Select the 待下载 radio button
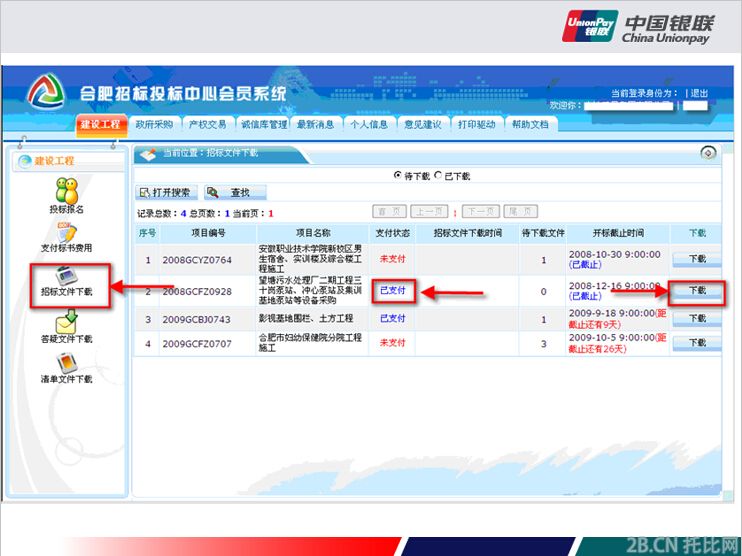The width and height of the screenshot is (742, 556). 398,175
